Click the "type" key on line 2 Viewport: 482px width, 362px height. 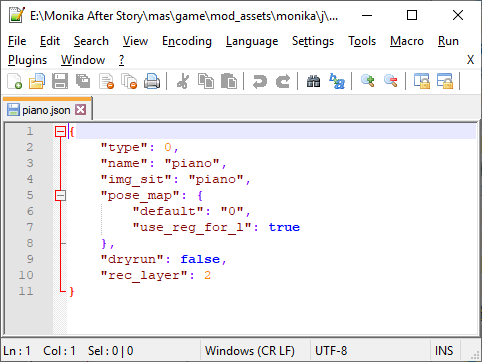coord(124,147)
